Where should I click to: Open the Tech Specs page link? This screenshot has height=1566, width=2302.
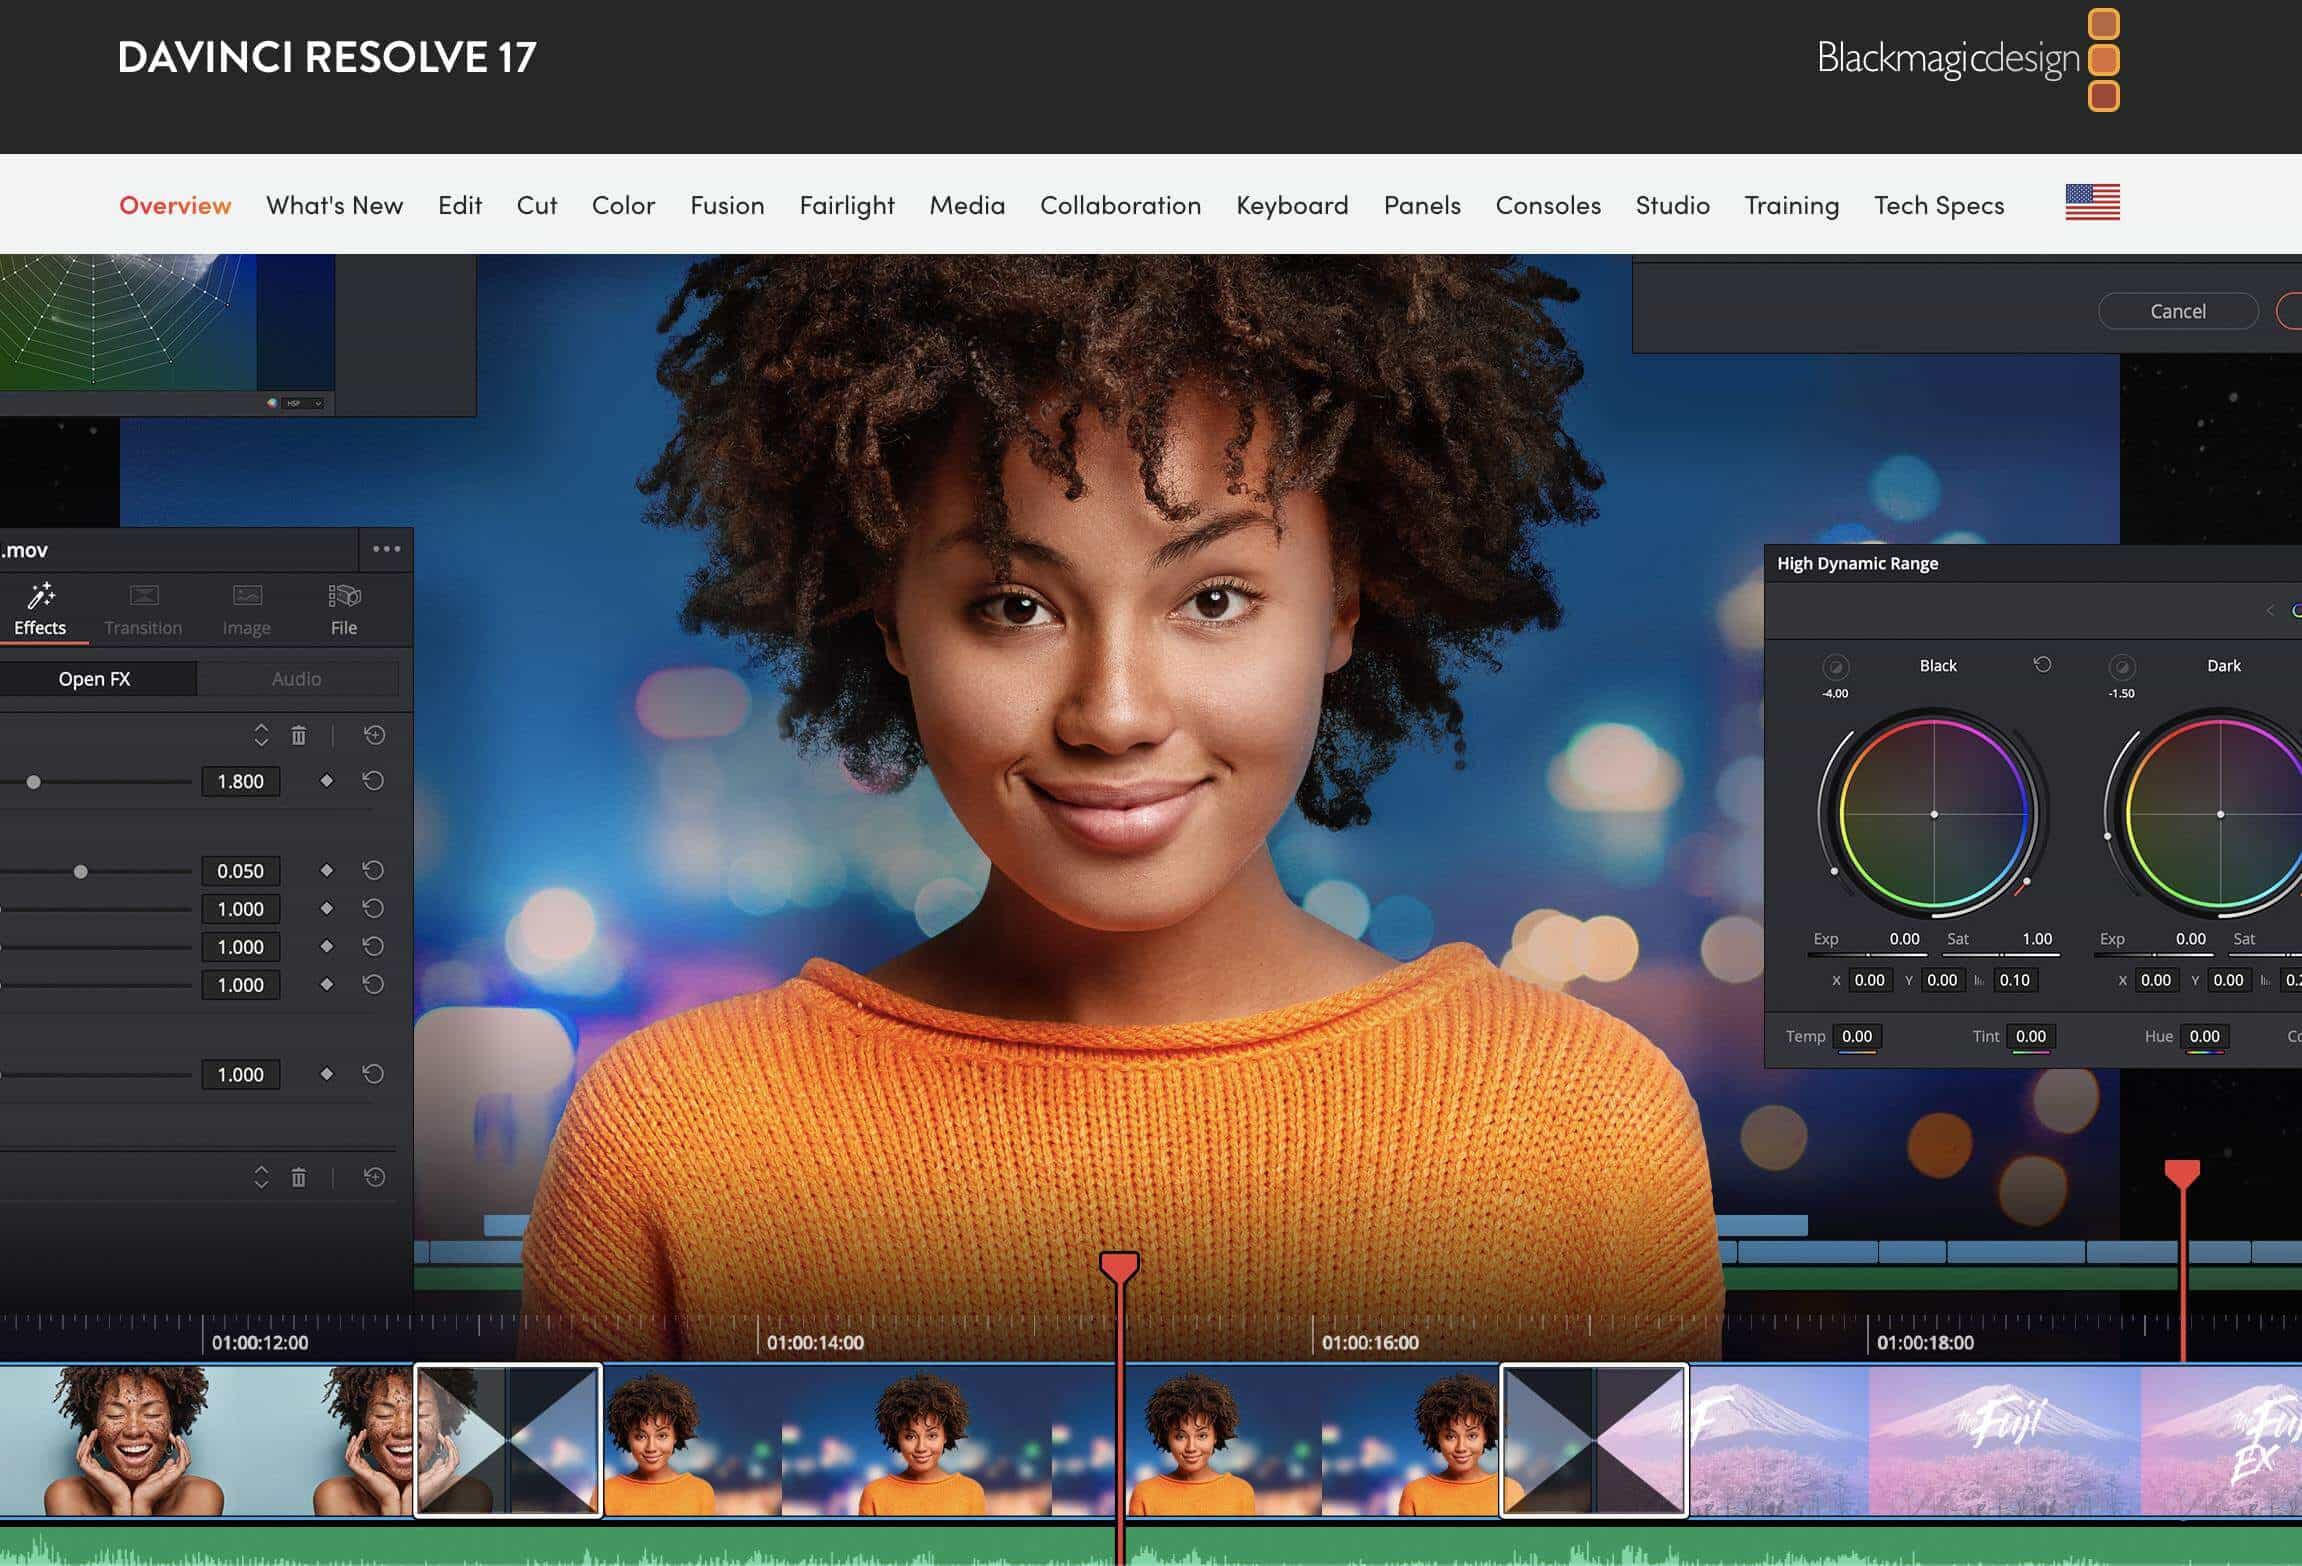tap(1939, 205)
